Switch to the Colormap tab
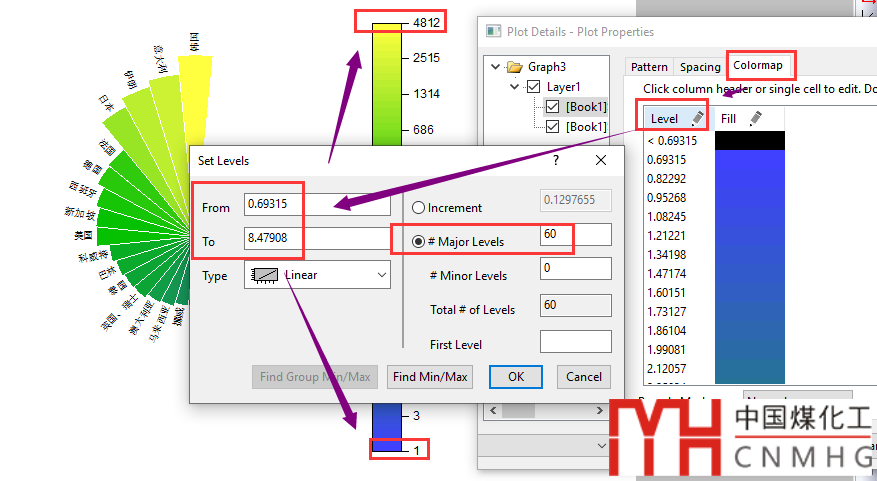The image size is (877, 481). [758, 65]
